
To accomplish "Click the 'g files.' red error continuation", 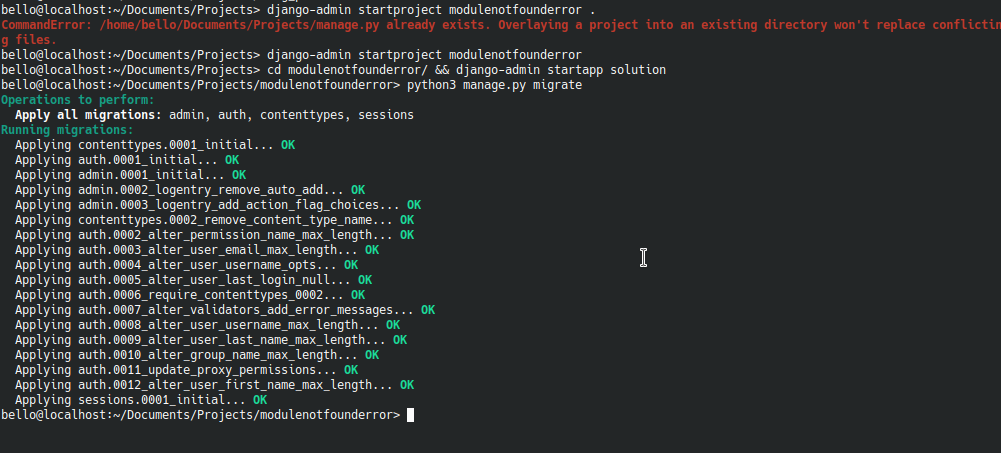I will 28,39.
